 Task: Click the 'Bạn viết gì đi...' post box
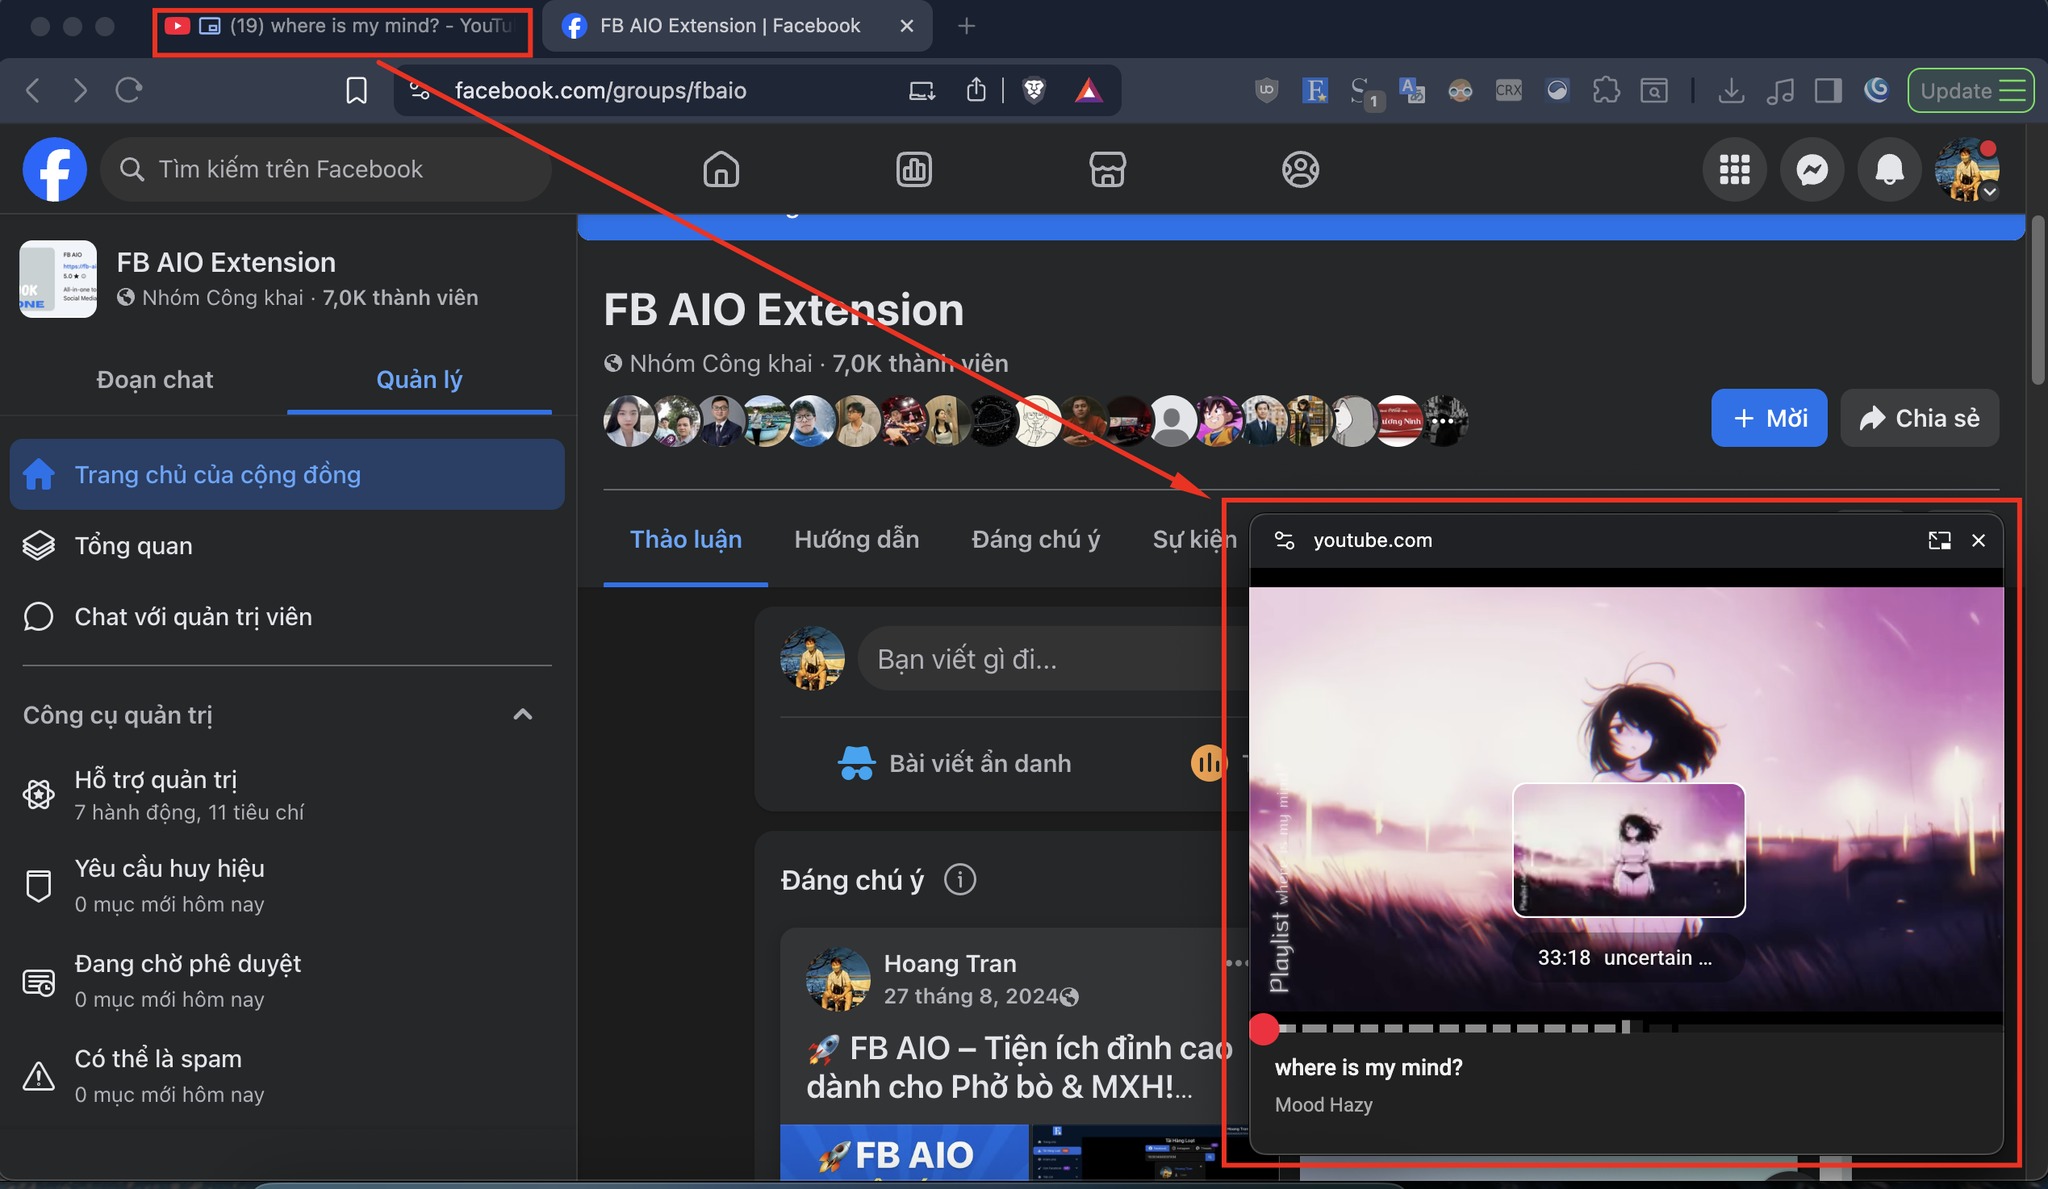(1055, 659)
